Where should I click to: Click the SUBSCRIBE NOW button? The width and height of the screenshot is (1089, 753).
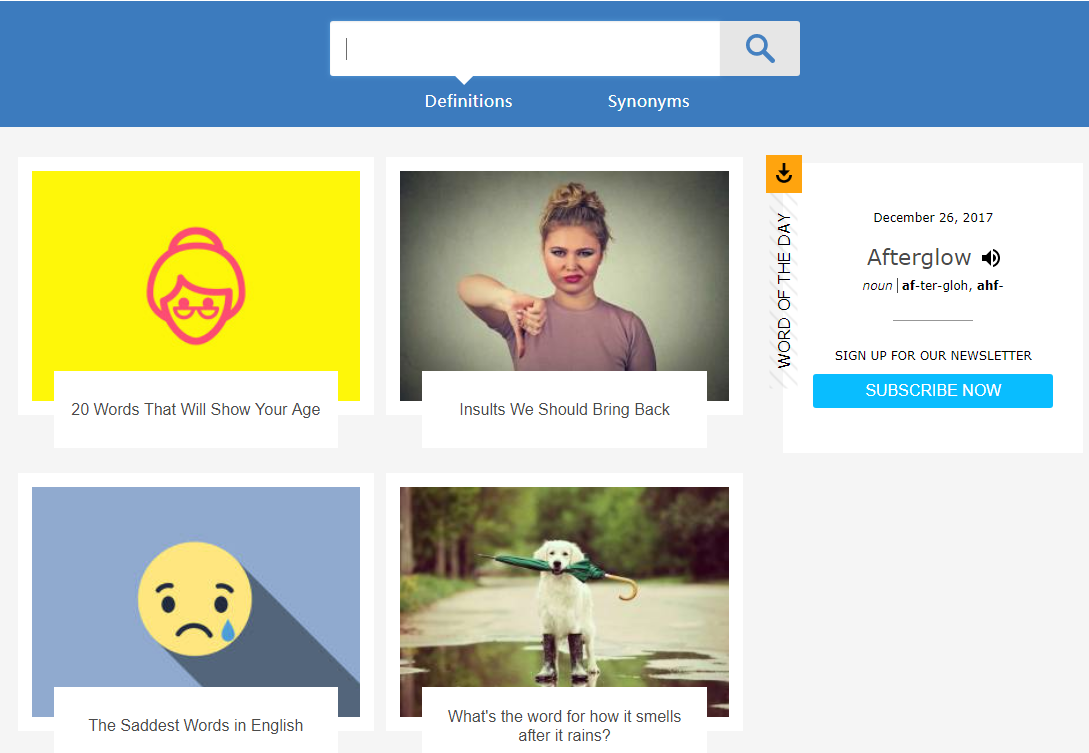(933, 391)
